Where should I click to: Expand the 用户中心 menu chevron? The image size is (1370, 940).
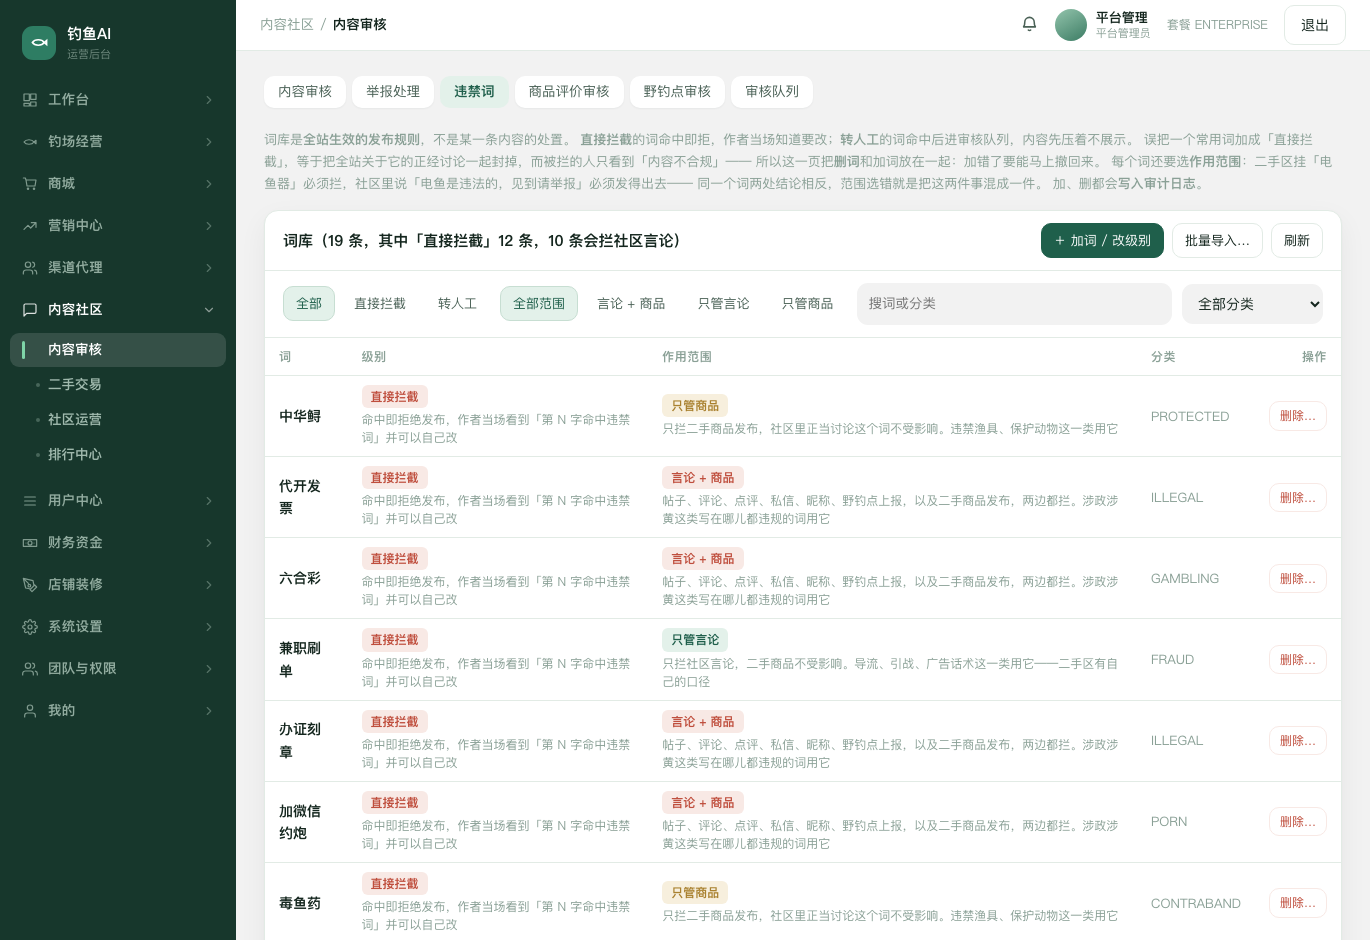[x=209, y=501]
